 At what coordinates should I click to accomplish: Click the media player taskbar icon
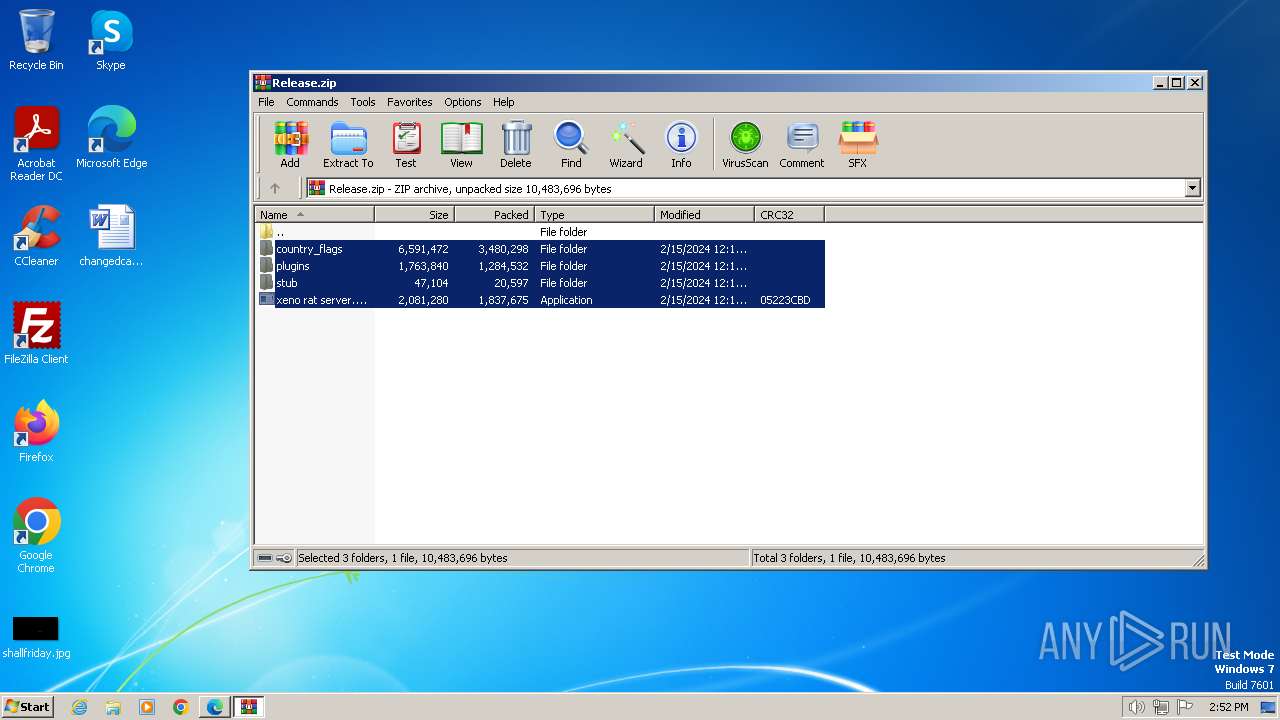147,707
